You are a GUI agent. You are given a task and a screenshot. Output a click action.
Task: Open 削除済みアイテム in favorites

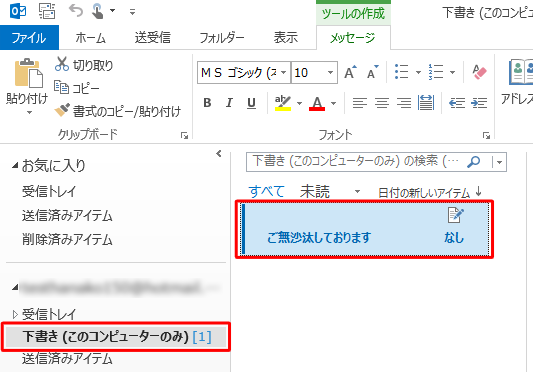67,239
